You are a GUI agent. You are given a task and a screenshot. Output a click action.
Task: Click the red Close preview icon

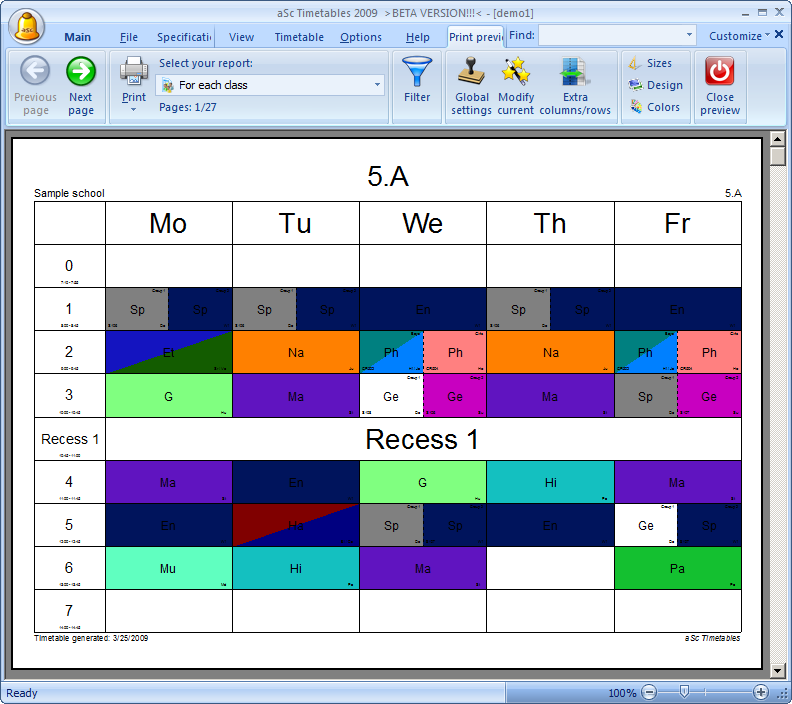click(720, 72)
